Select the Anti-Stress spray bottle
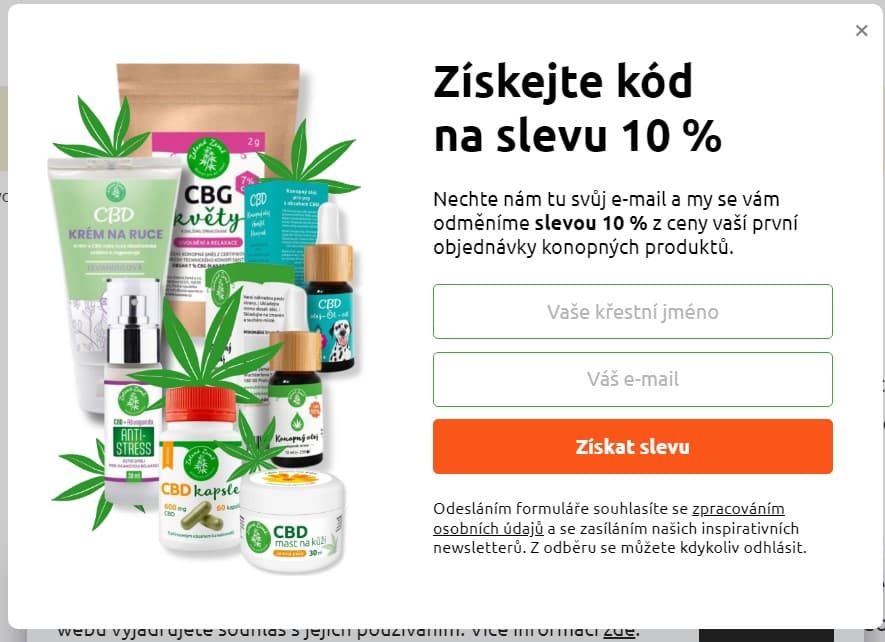This screenshot has width=885, height=642. [133, 395]
